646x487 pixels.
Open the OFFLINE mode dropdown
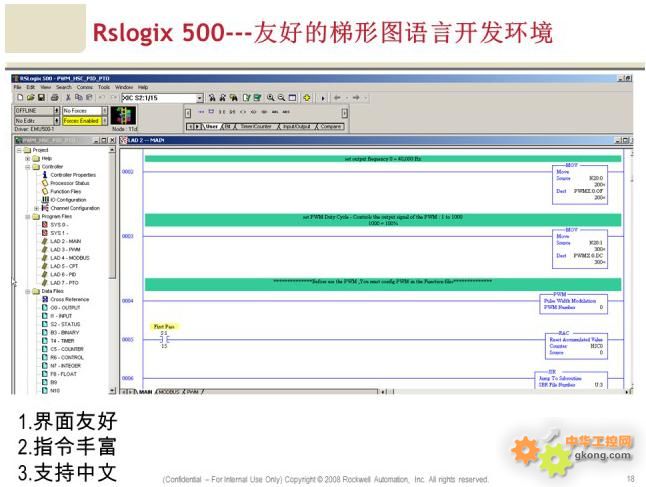[x=57, y=111]
